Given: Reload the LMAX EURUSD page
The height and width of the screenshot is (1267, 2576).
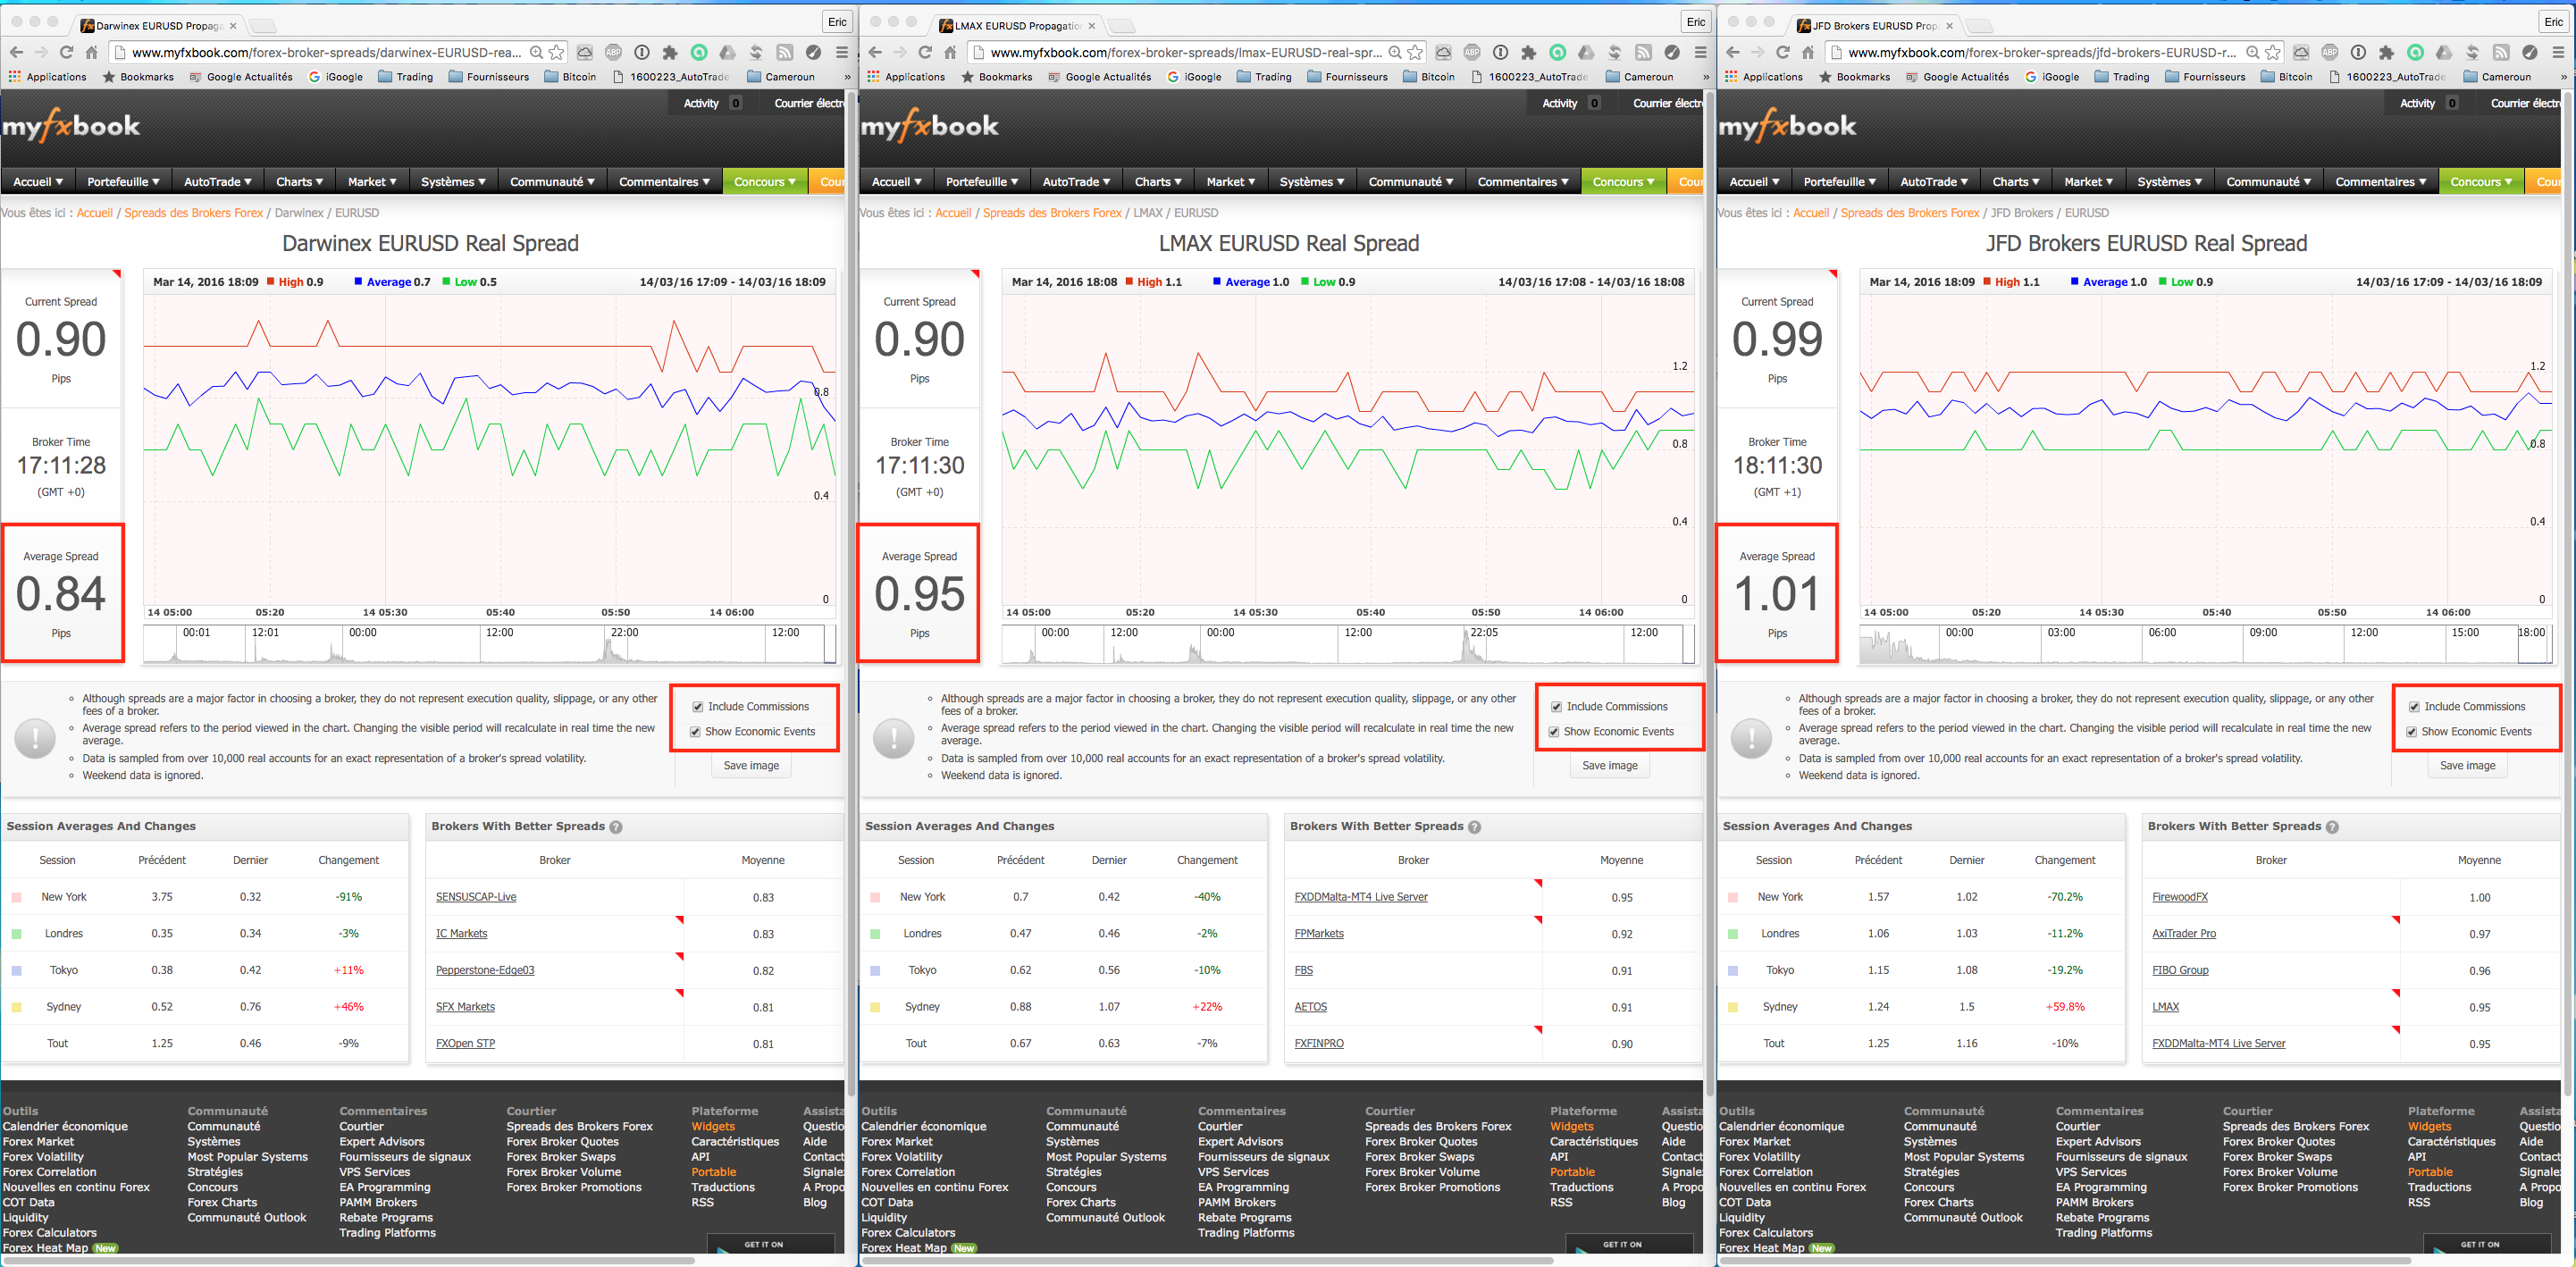Looking at the screenshot, I should tap(925, 52).
